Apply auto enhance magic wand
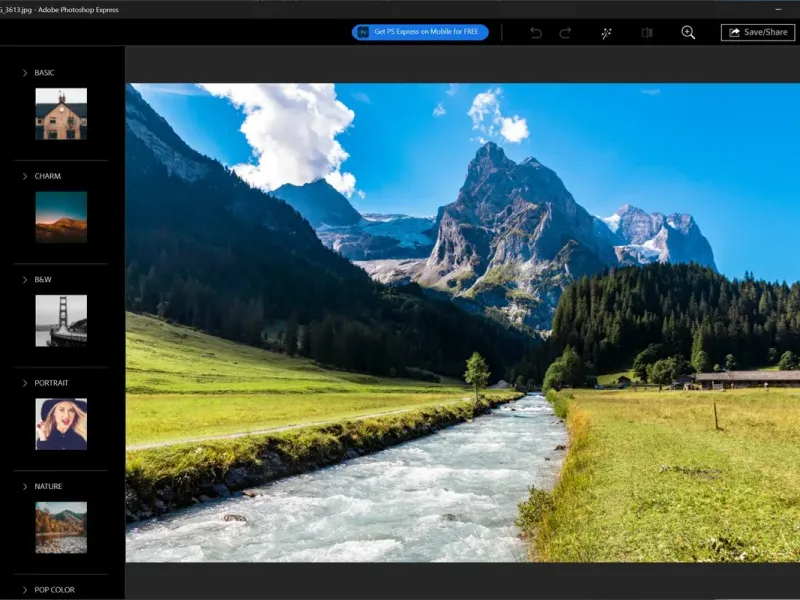The height and width of the screenshot is (600, 800). [x=606, y=33]
